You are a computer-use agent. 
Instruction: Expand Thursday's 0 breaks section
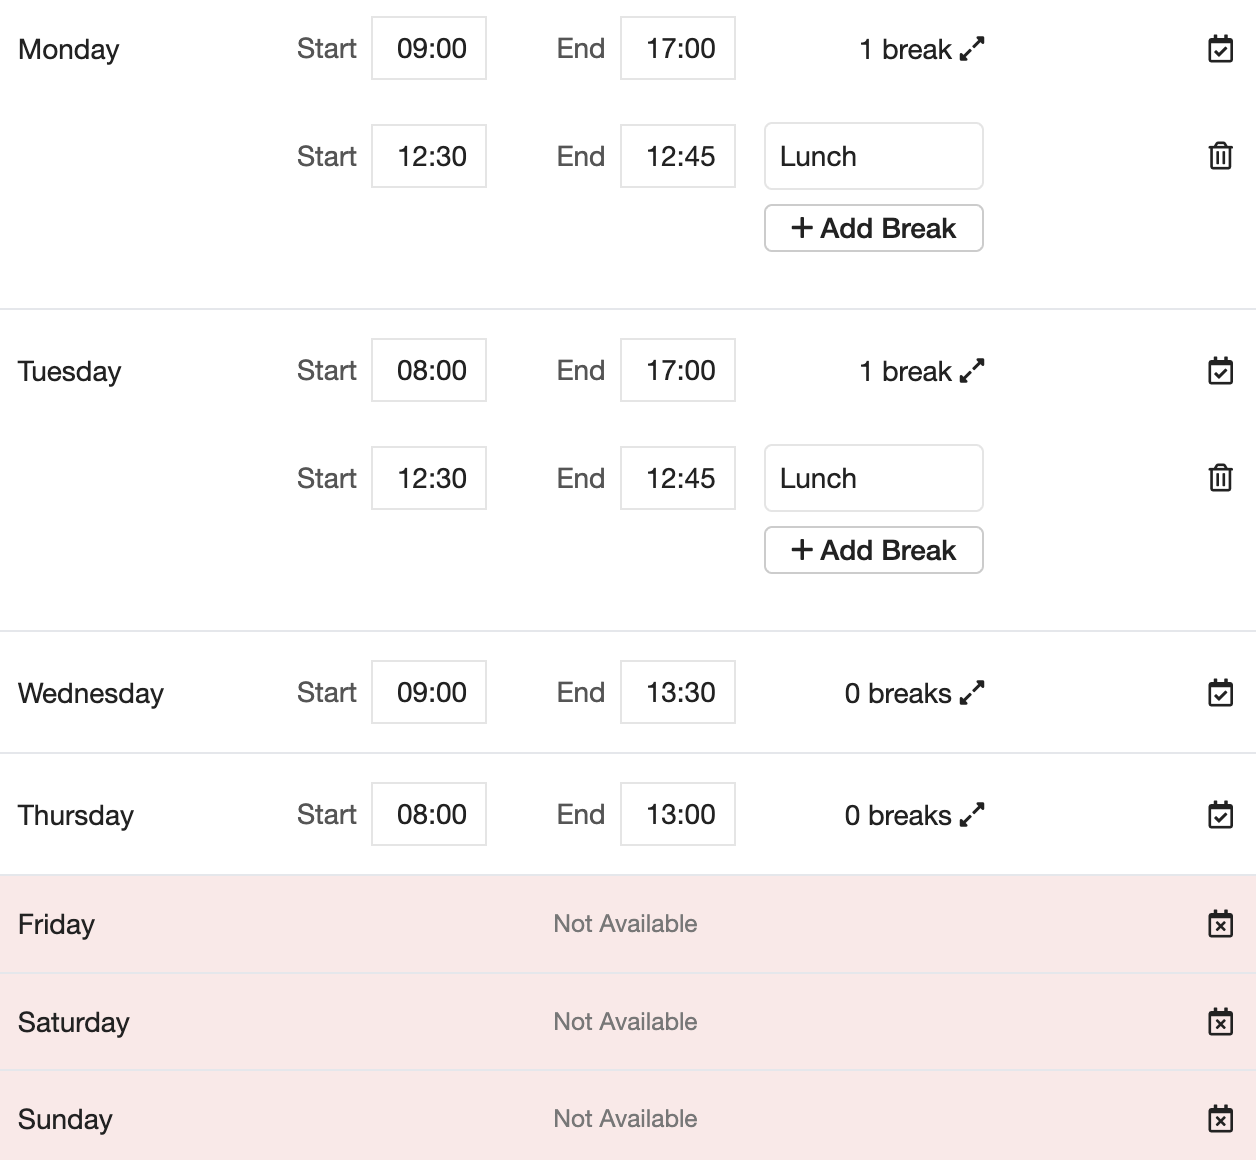(x=914, y=815)
